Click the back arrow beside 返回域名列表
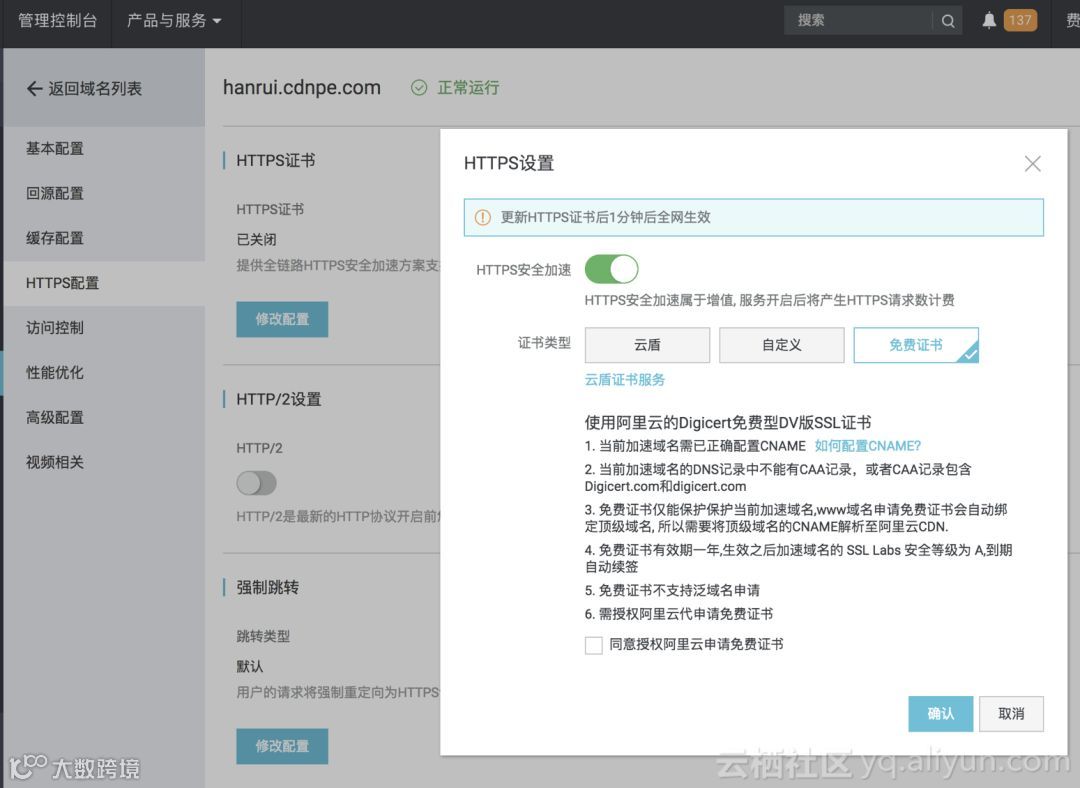Viewport: 1080px width, 788px height. click(34, 88)
